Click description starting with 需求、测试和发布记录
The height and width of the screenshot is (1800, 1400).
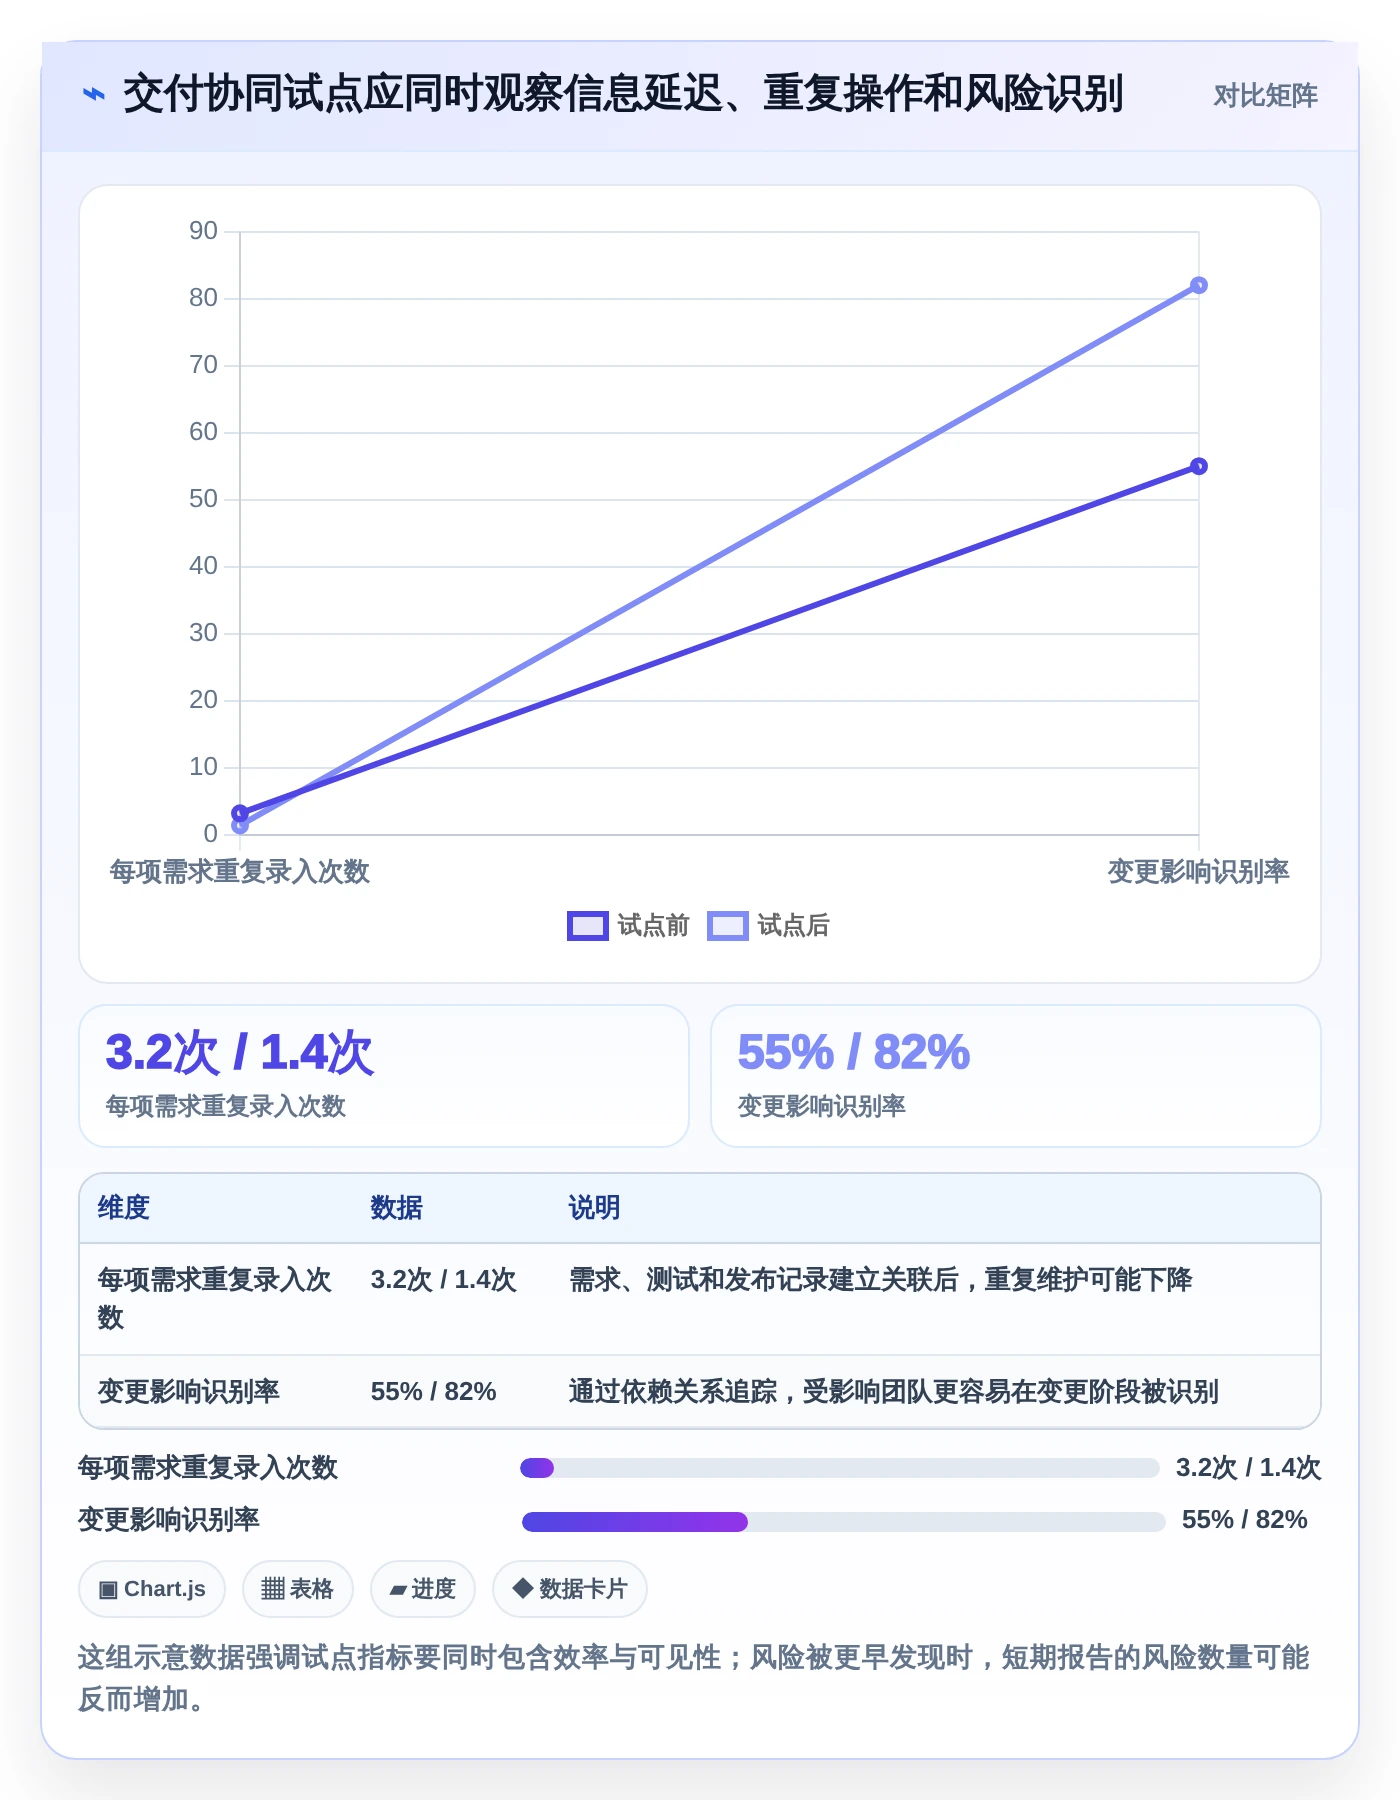881,1280
